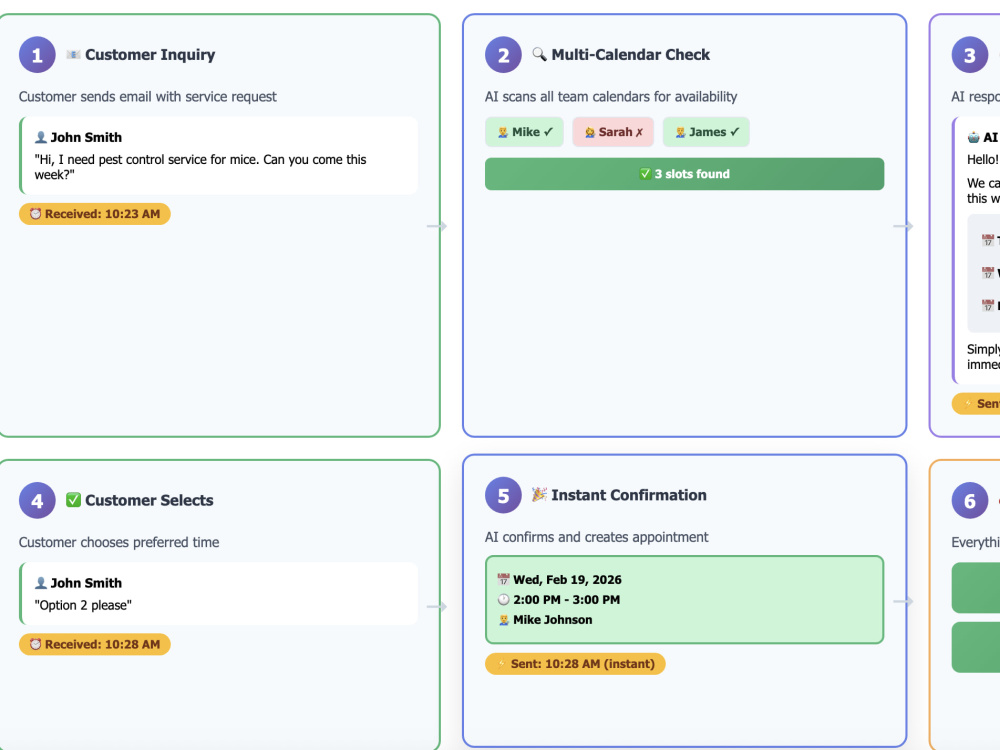Click "Customer chooses preferred time" text
Image resolution: width=1000 pixels, height=750 pixels.
[119, 543]
